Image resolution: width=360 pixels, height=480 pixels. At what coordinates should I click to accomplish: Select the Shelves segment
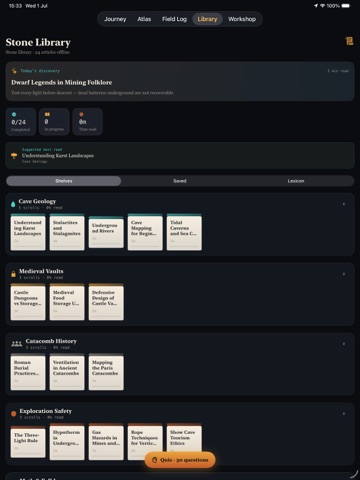64,181
